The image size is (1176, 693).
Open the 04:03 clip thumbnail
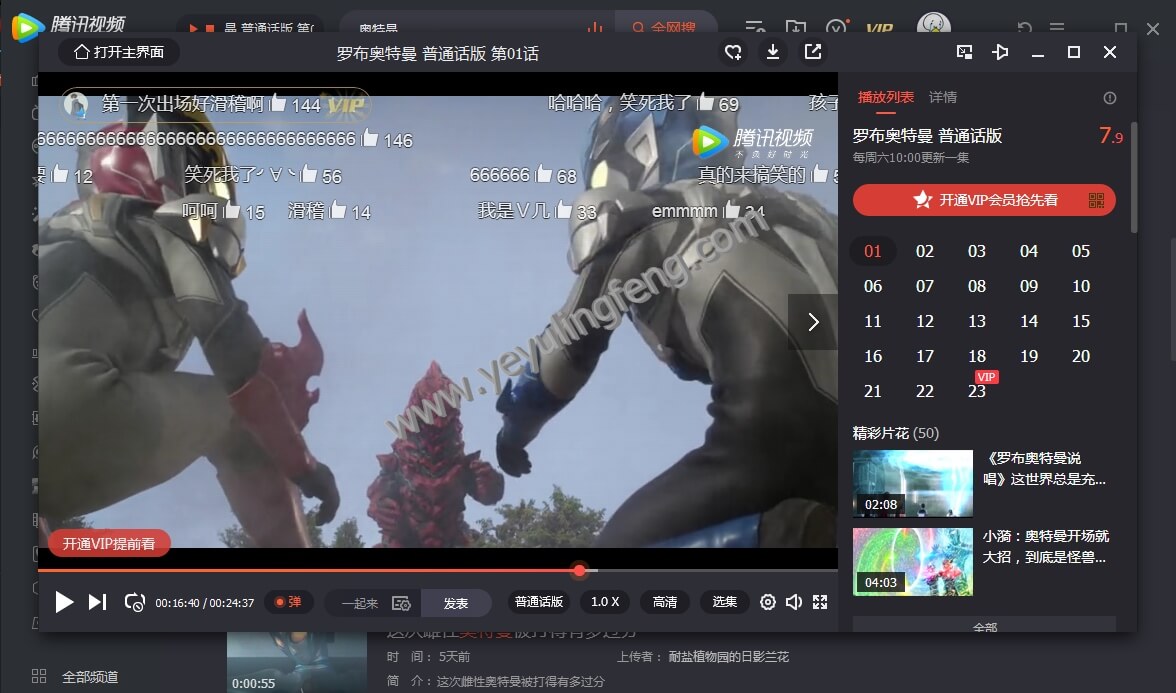(x=913, y=562)
